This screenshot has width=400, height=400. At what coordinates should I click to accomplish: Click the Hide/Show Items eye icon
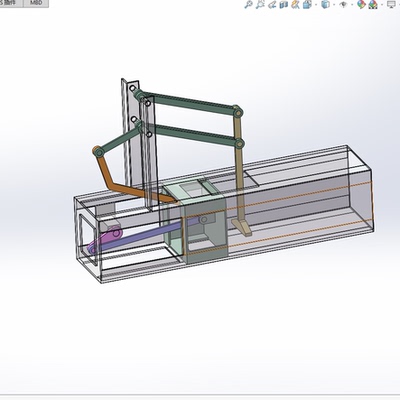[343, 4]
